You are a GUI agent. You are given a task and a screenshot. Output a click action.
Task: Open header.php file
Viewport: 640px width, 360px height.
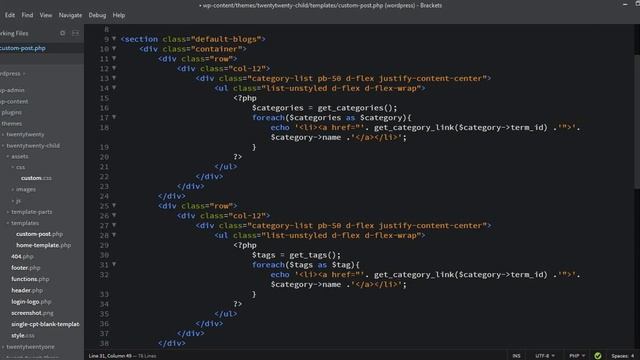27,290
